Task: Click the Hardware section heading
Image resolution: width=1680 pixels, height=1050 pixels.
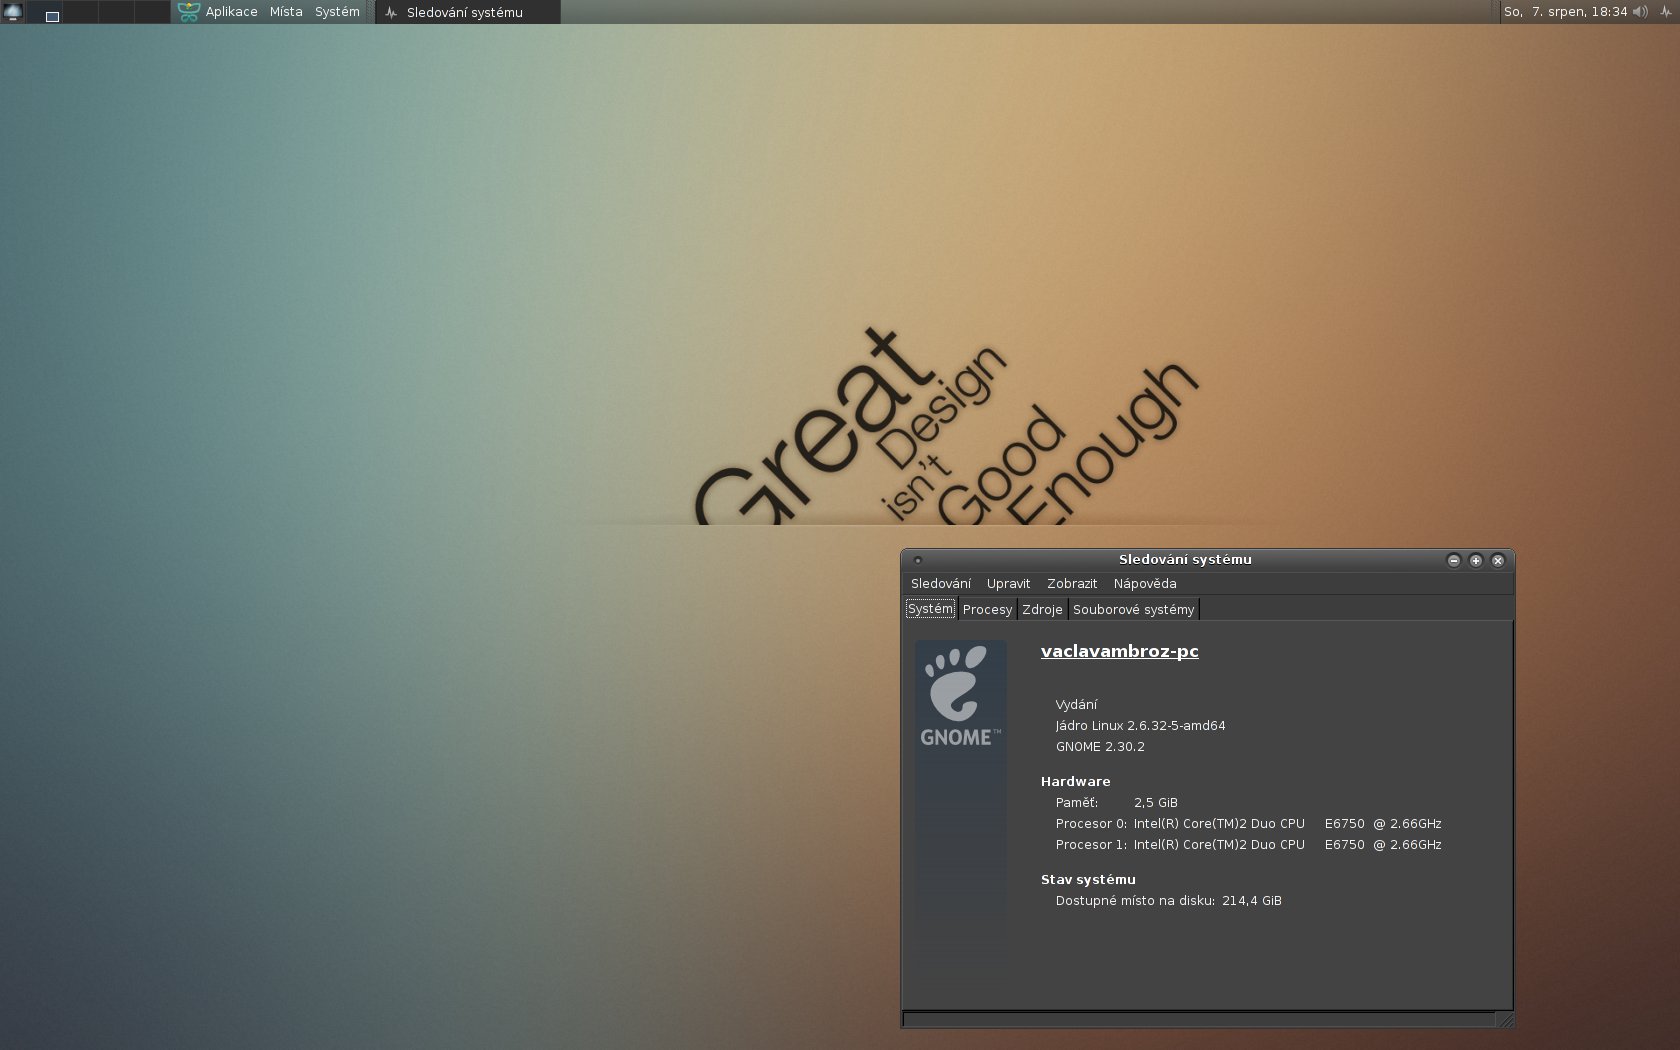Action: pos(1075,782)
